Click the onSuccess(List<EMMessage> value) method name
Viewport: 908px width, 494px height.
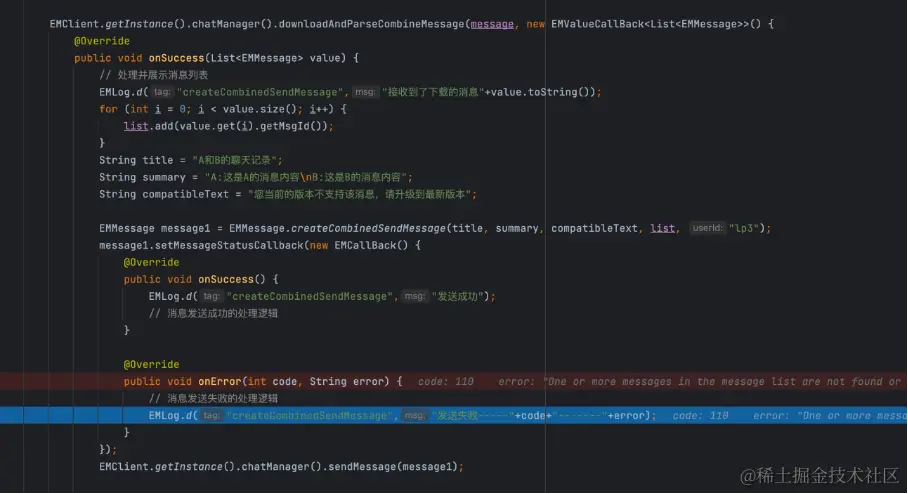click(x=176, y=58)
